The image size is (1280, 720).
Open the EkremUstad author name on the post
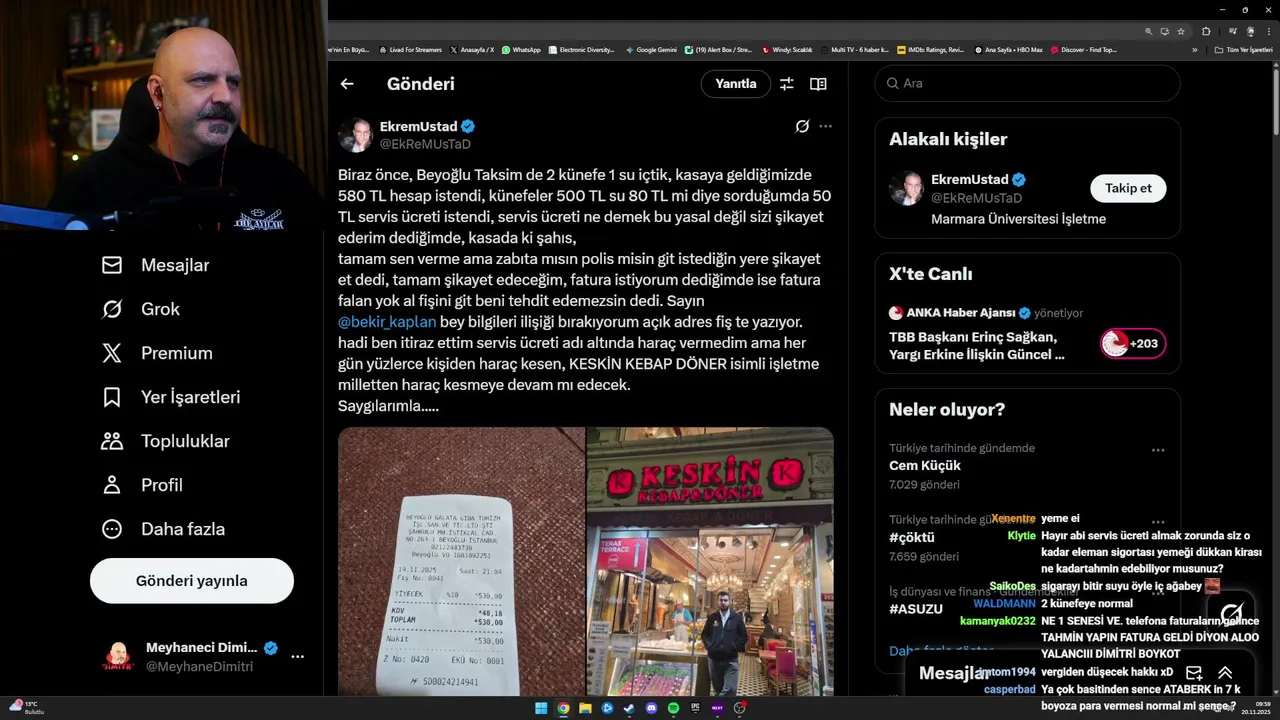[x=418, y=126]
